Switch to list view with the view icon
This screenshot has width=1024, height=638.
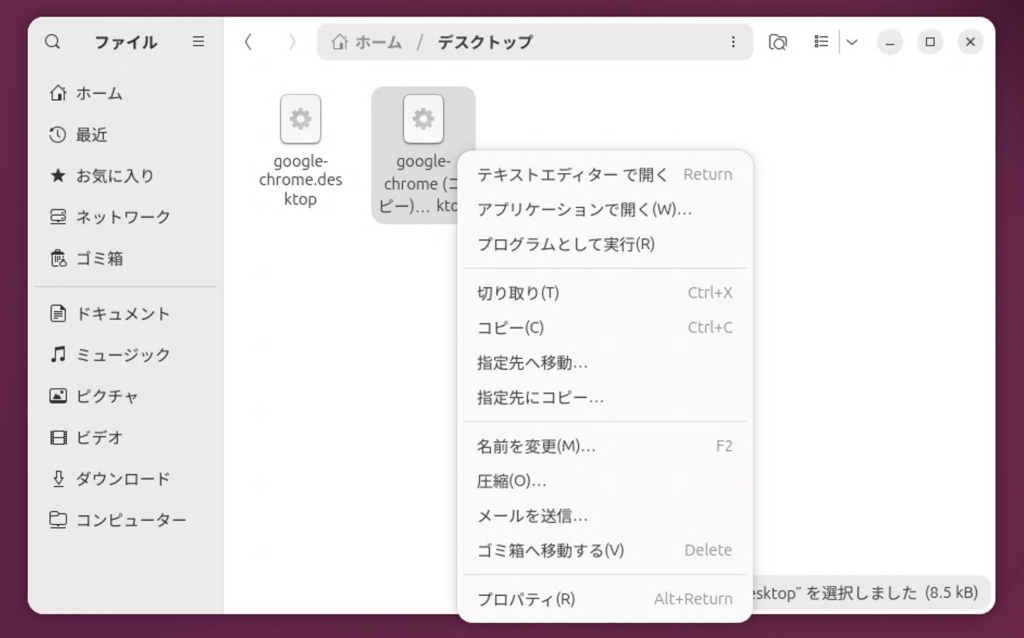pos(821,42)
